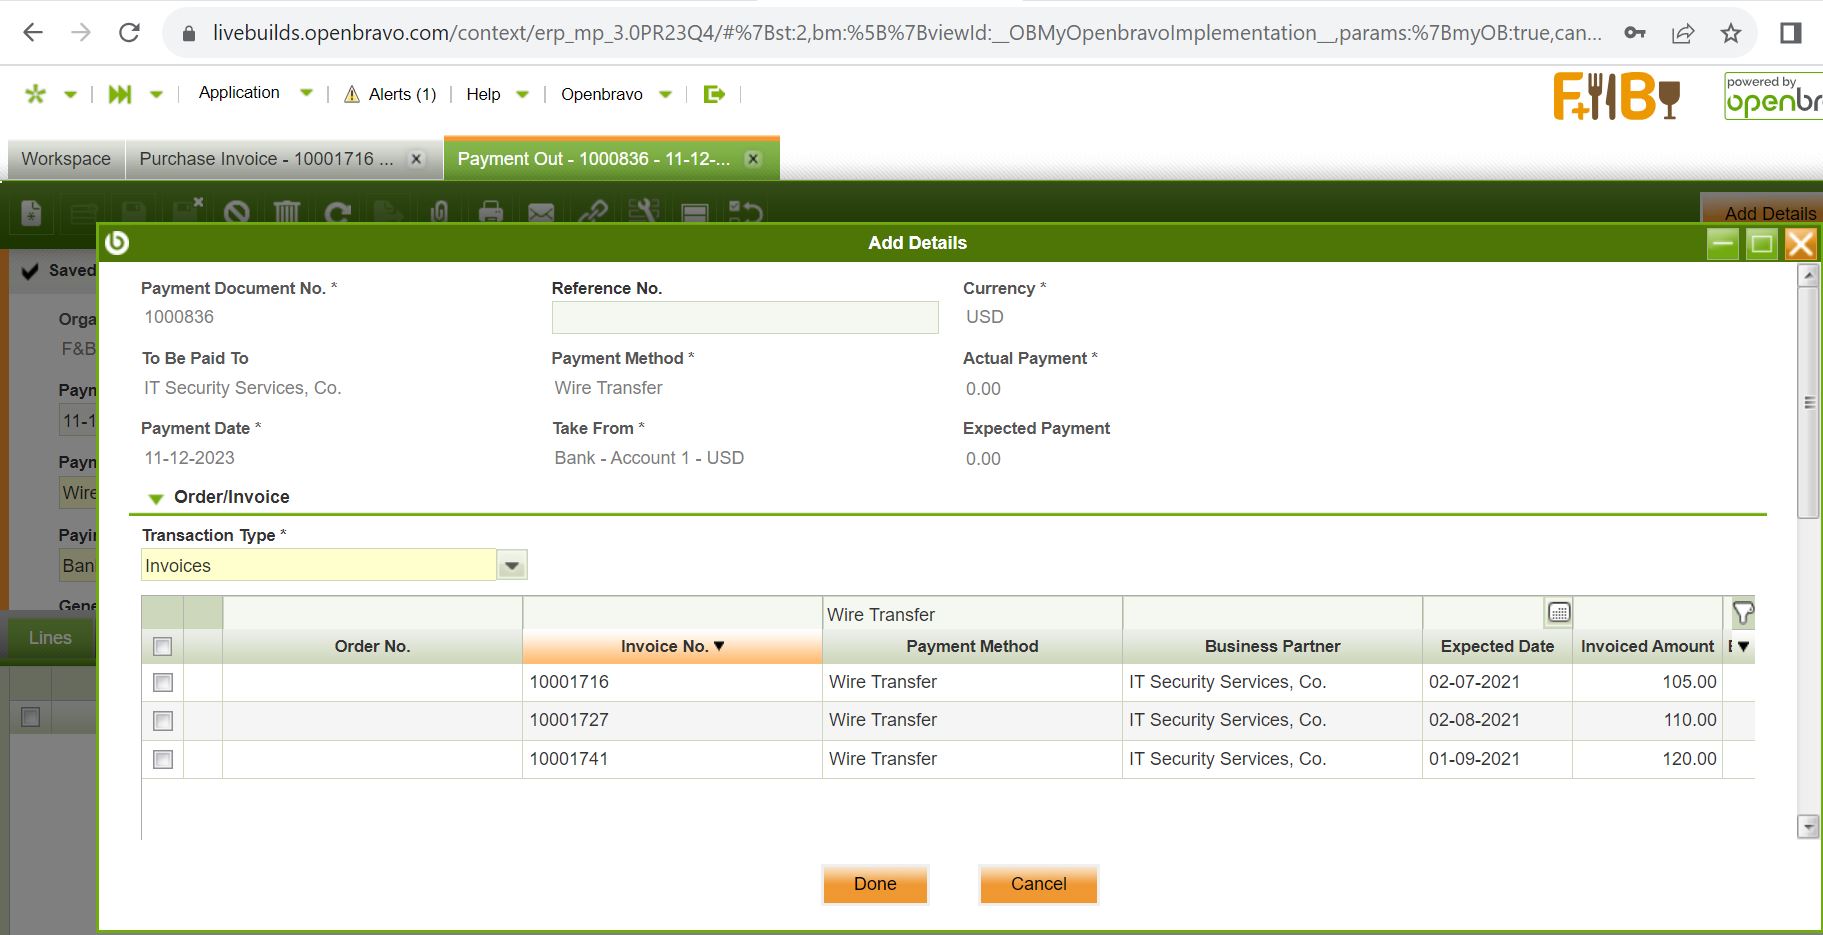Click the calendar icon in Expected Date filter
The width and height of the screenshot is (1823, 935).
point(1558,613)
